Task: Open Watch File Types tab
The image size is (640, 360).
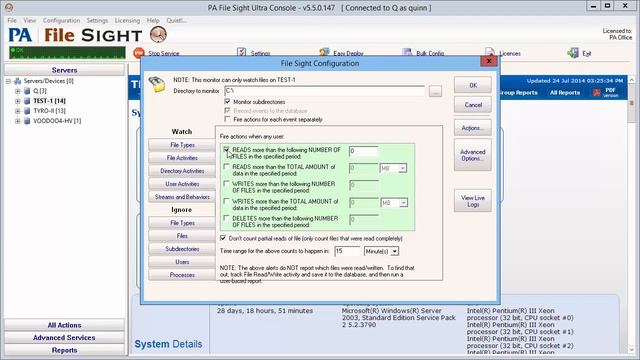Action: click(182, 145)
